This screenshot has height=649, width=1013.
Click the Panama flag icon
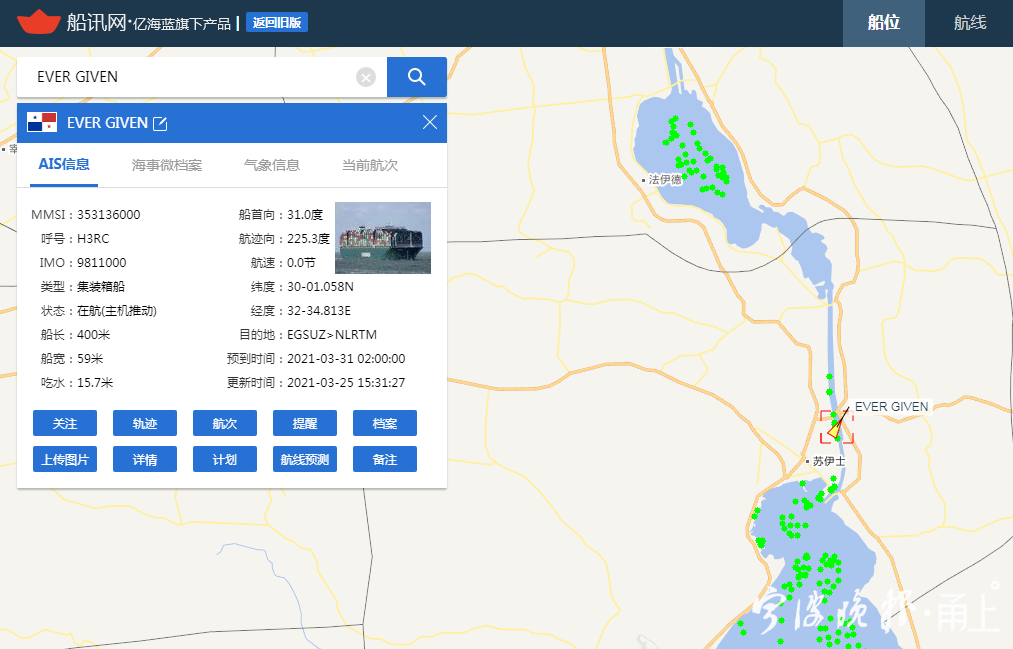(42, 122)
